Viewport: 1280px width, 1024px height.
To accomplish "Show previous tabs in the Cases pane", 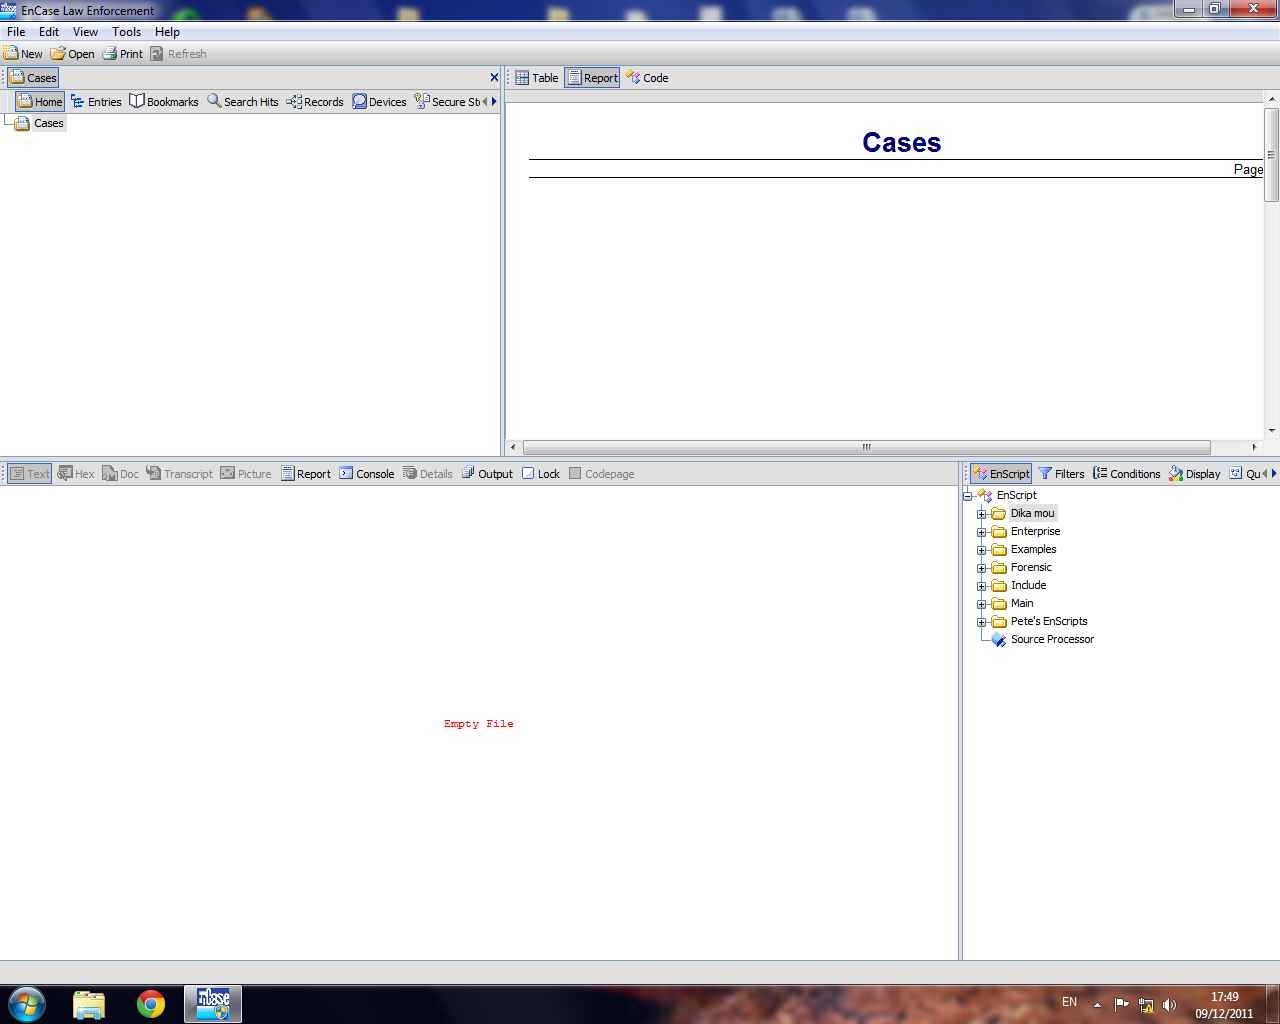I will pyautogui.click(x=485, y=102).
